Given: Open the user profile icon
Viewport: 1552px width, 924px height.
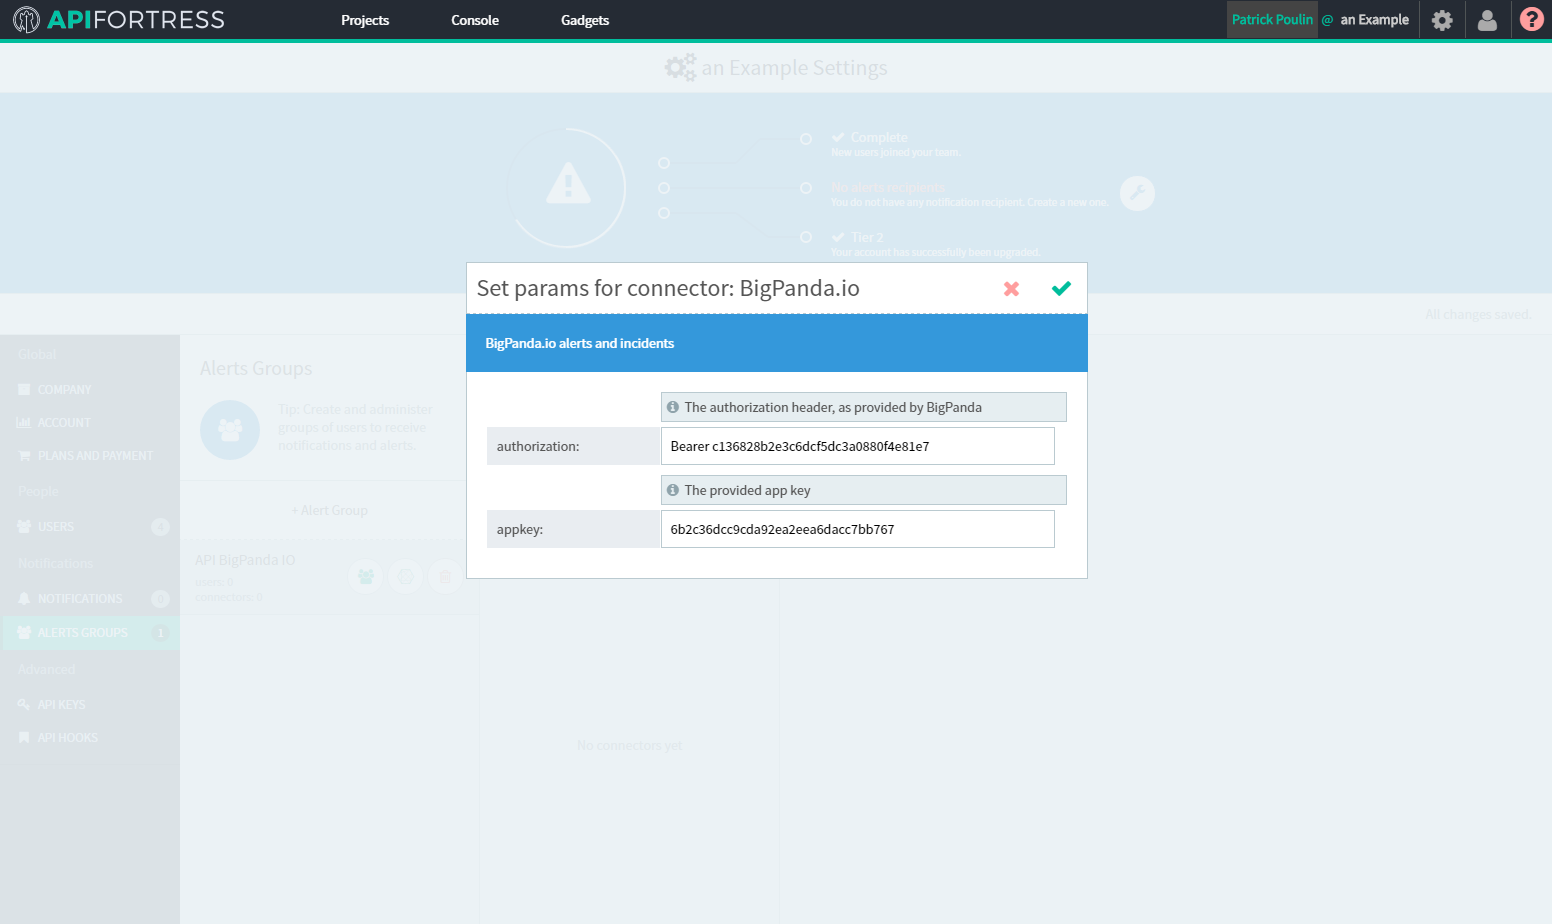Looking at the screenshot, I should pyautogui.click(x=1487, y=20).
